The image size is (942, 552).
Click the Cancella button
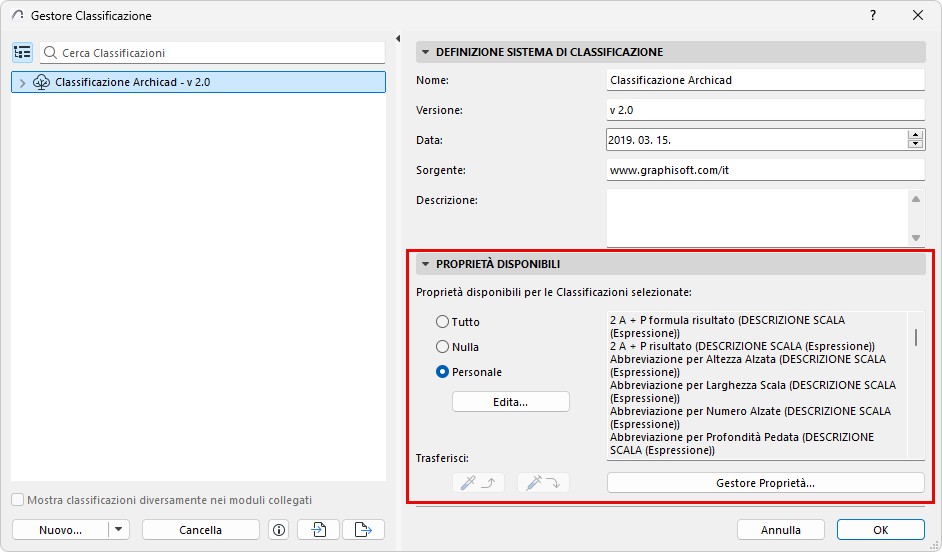[x=201, y=530]
